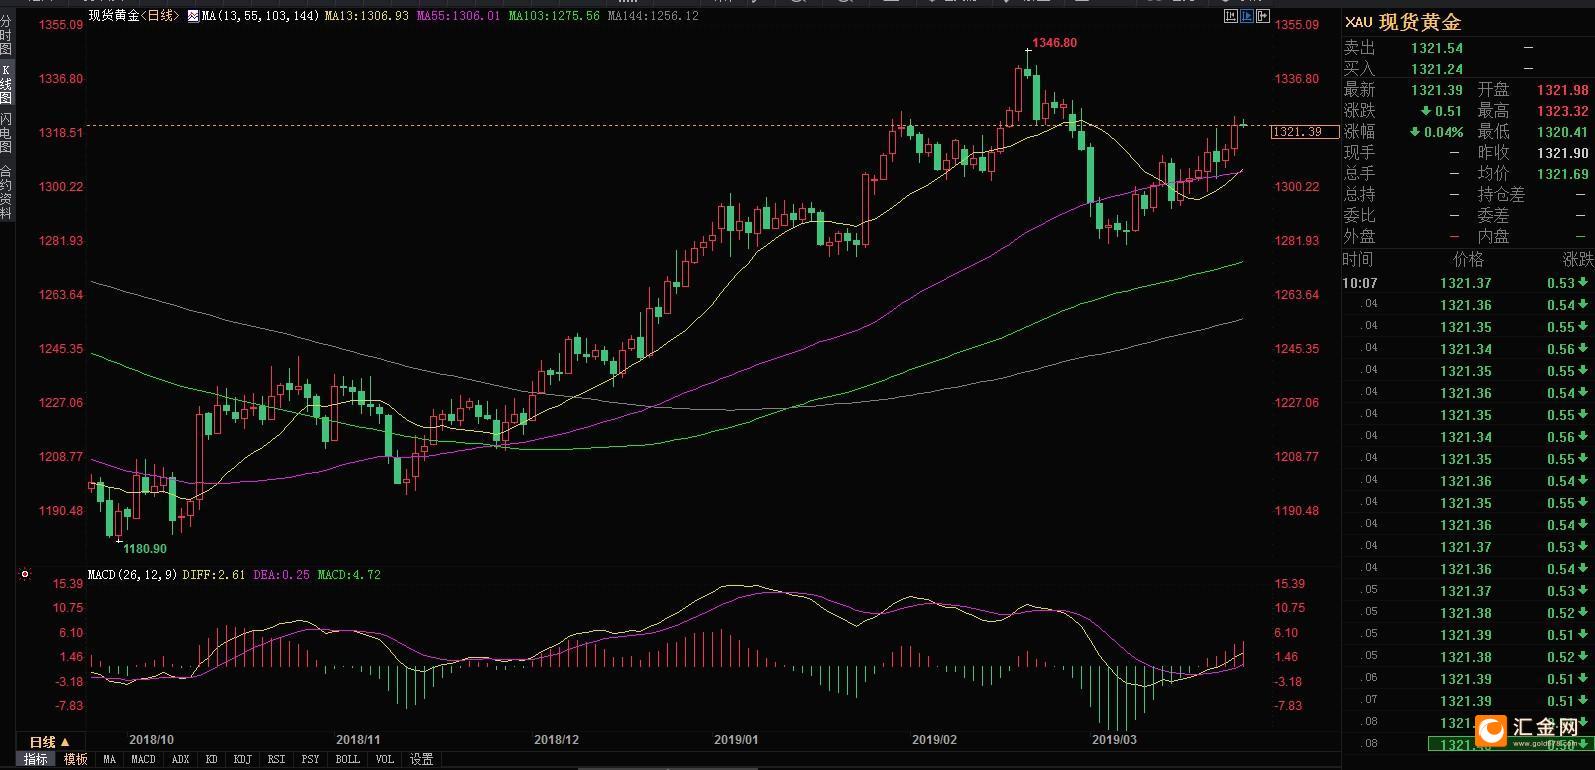Click the 1180.90 low price marker
The image size is (1595, 770).
click(x=145, y=549)
